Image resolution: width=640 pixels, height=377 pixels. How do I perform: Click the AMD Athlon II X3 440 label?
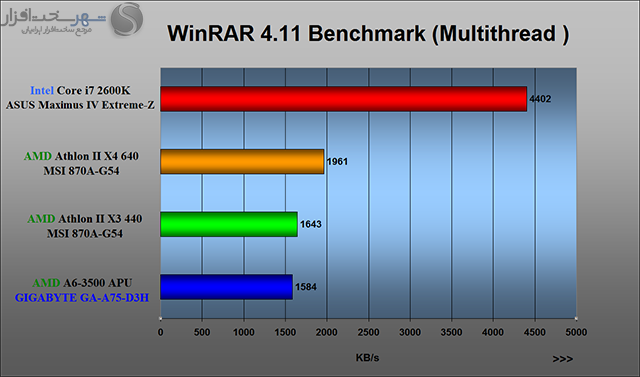85,219
